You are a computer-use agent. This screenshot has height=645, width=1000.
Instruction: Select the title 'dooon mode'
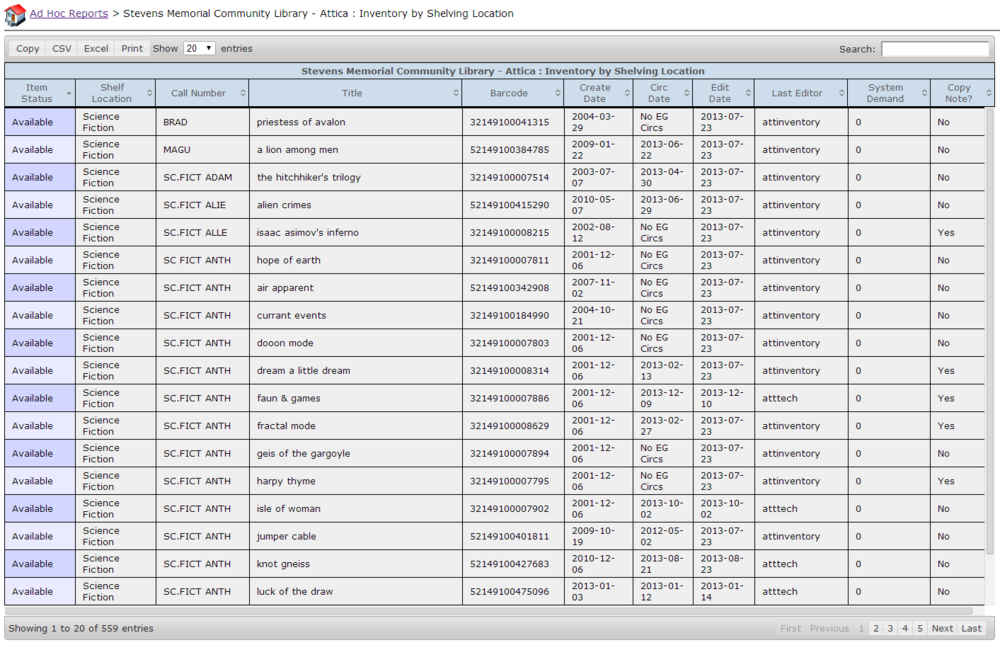coord(284,343)
